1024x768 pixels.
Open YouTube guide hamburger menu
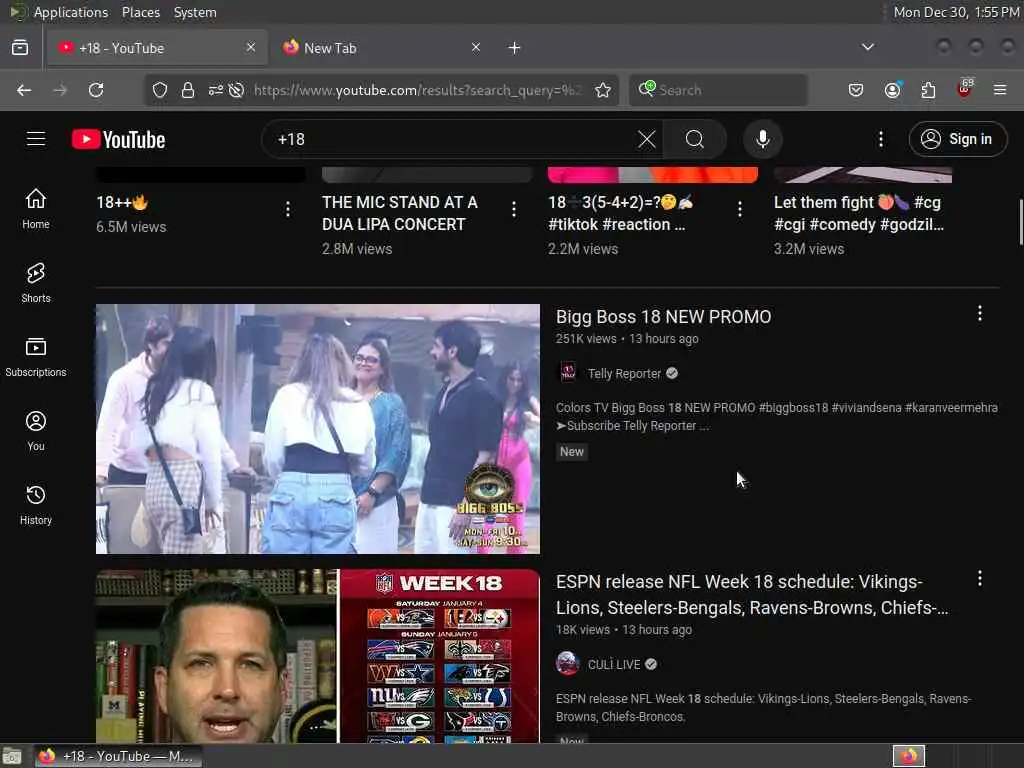coord(36,139)
